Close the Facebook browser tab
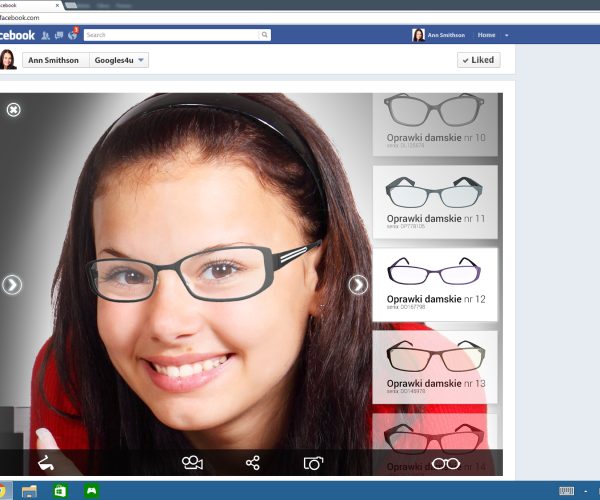The height and width of the screenshot is (500, 600). pos(57,5)
